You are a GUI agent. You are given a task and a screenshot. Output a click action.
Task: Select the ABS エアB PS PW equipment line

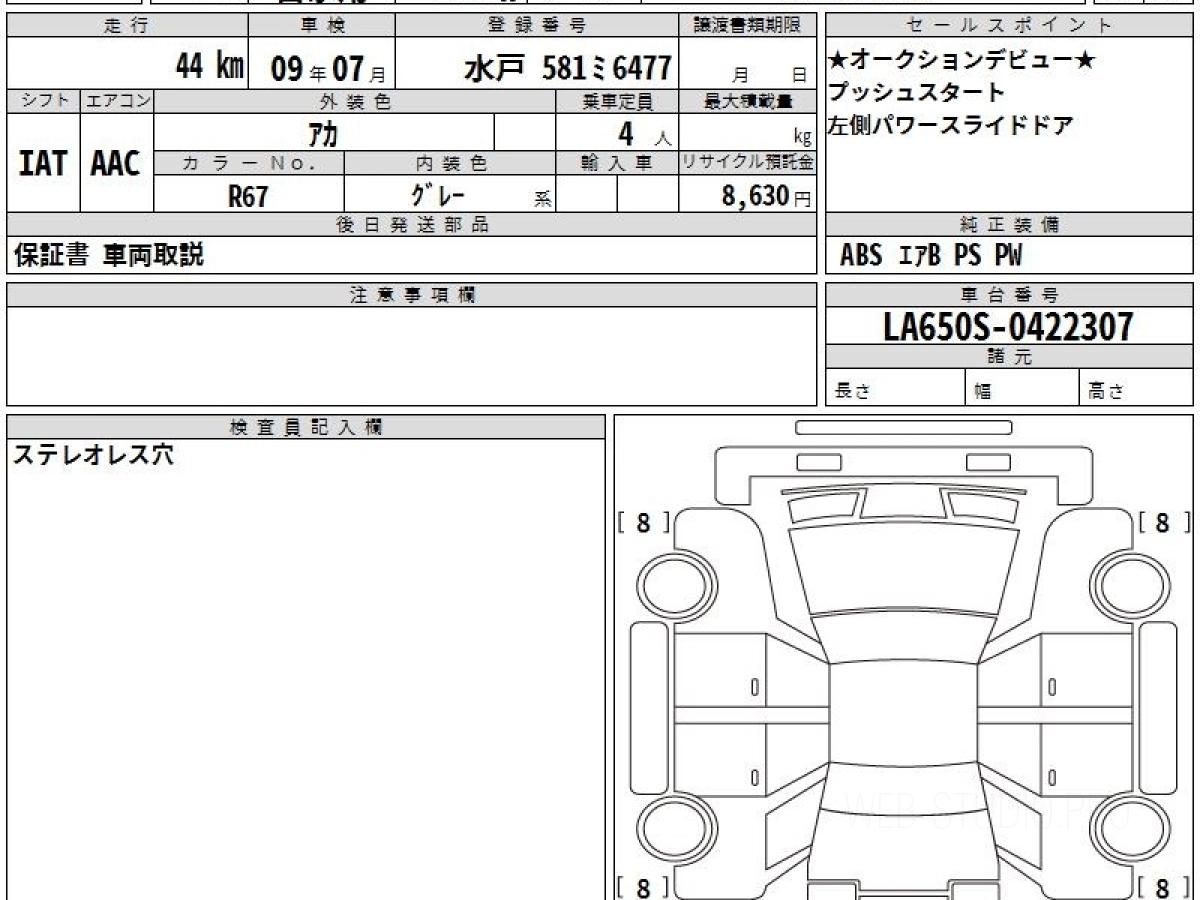click(x=931, y=256)
